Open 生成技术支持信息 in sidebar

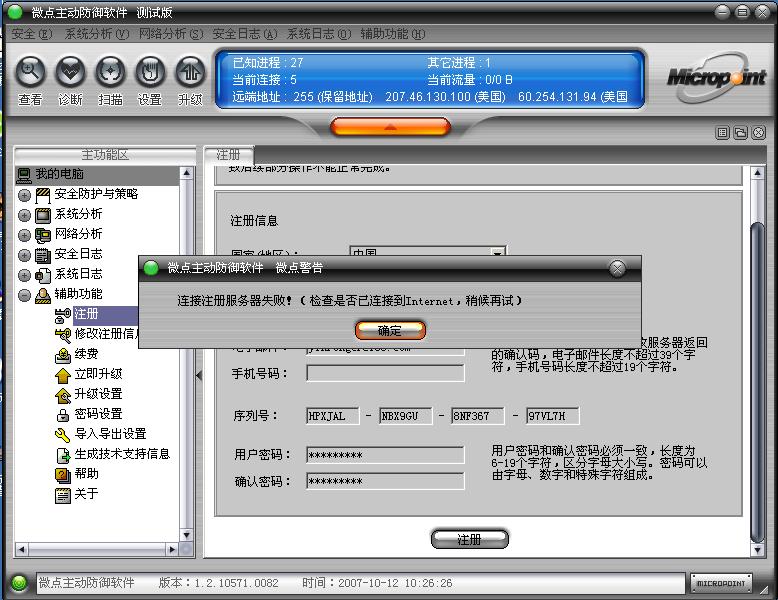pos(121,454)
